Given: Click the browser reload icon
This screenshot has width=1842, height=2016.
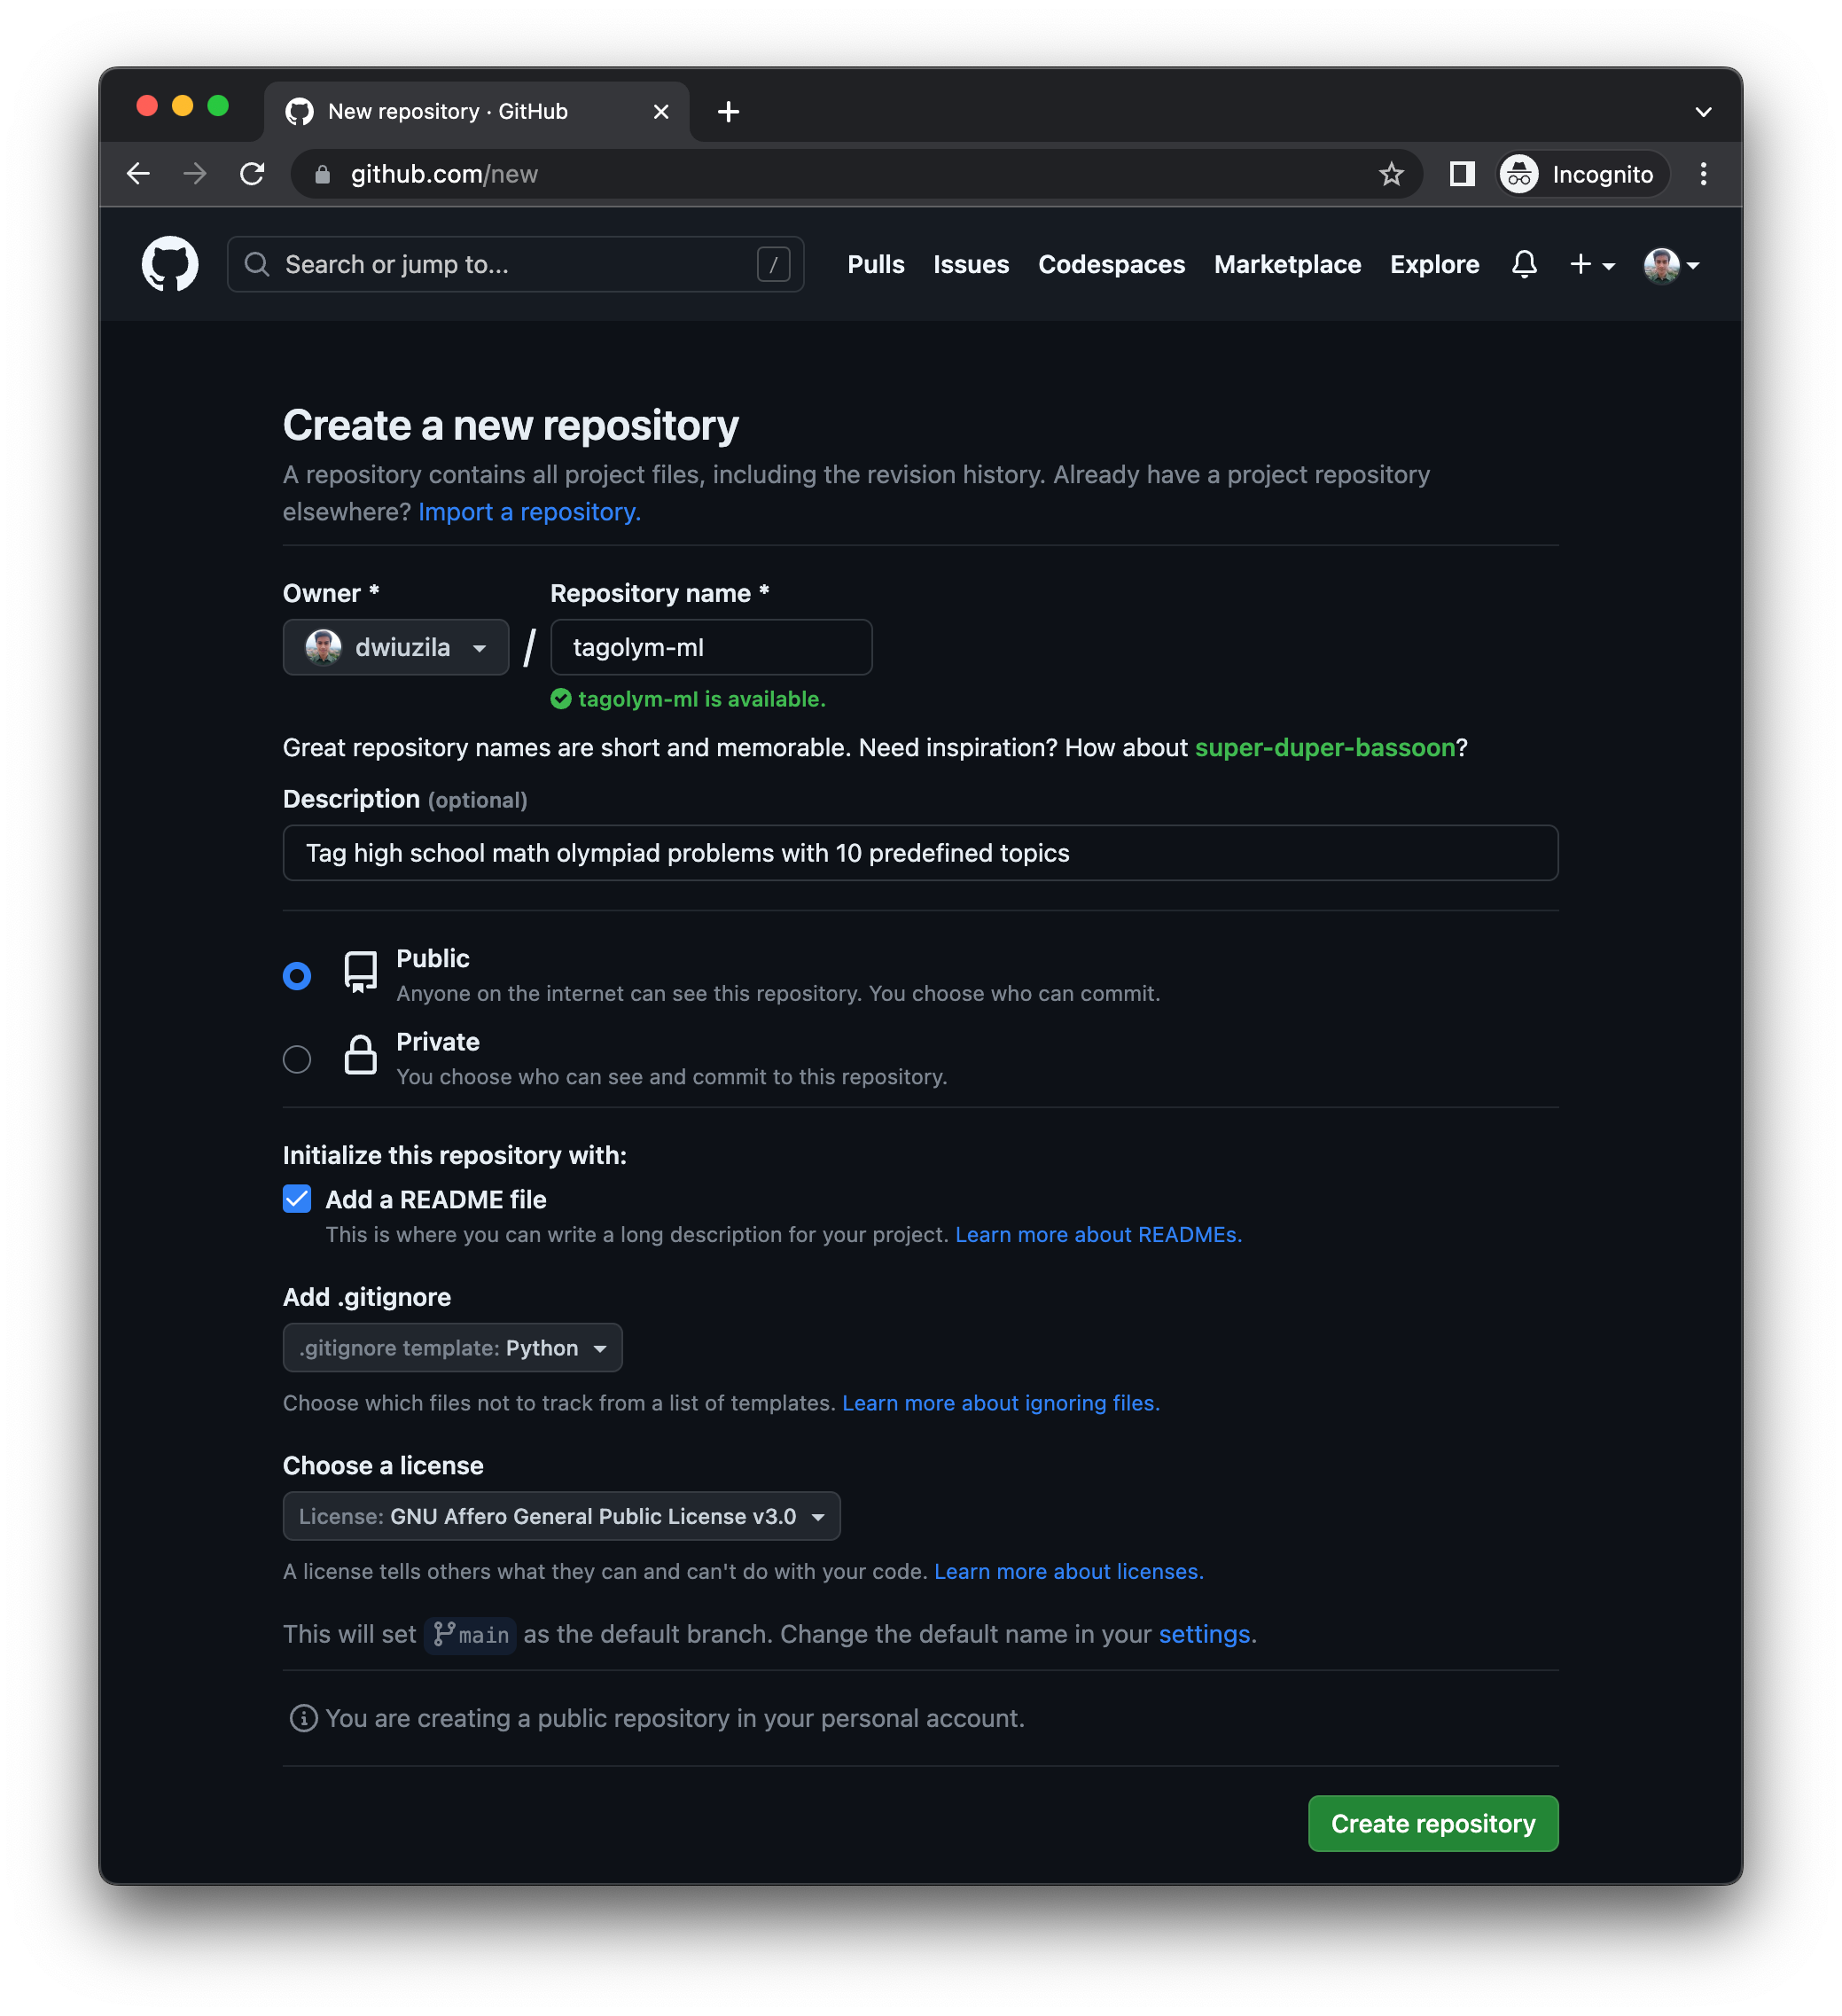Looking at the screenshot, I should tap(252, 174).
